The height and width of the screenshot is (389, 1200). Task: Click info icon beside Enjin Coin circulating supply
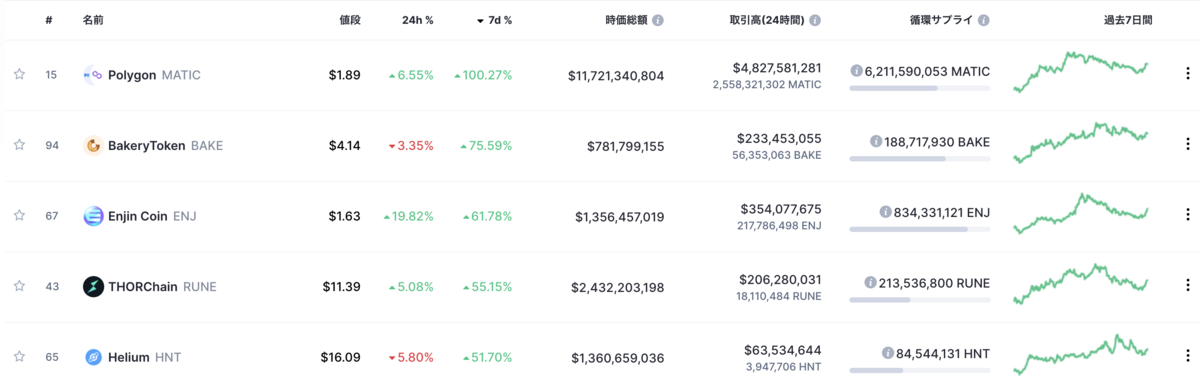click(885, 212)
